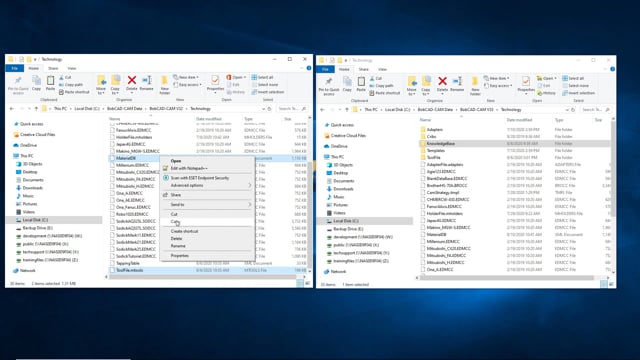Click Copy path in right window ribbon
640x360 pixels.
click(382, 86)
